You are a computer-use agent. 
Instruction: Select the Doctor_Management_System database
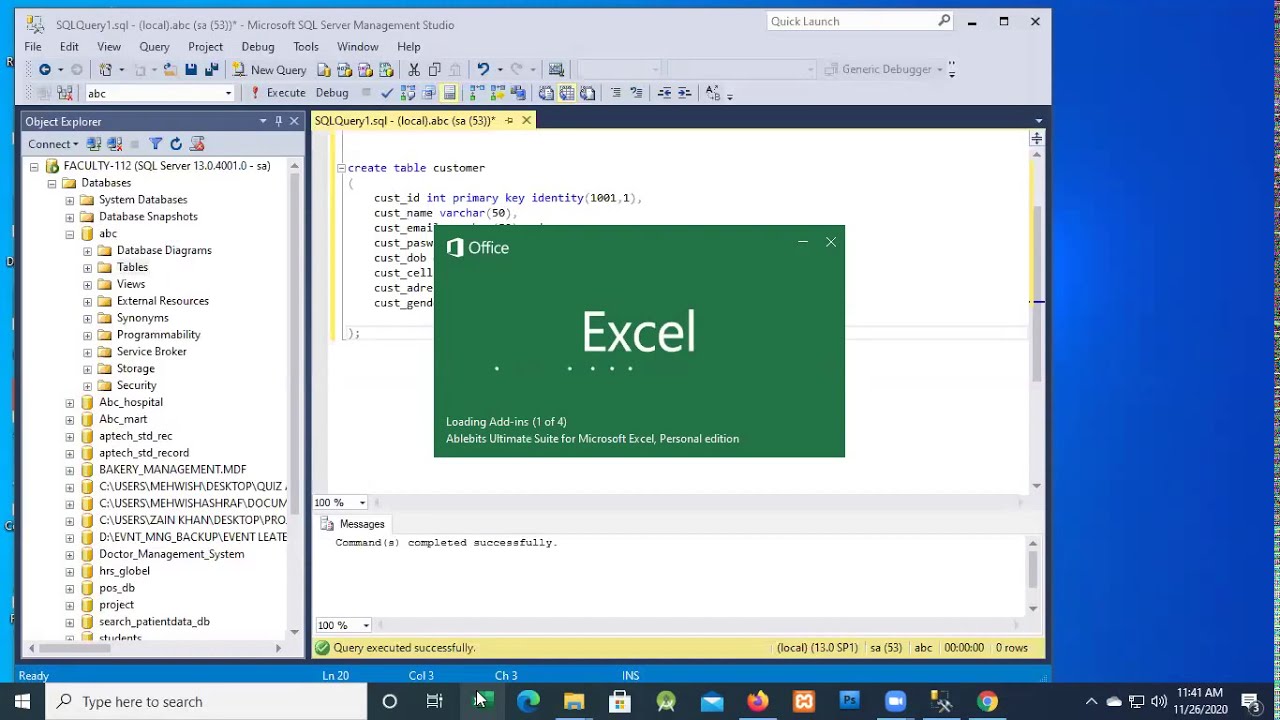coord(171,554)
